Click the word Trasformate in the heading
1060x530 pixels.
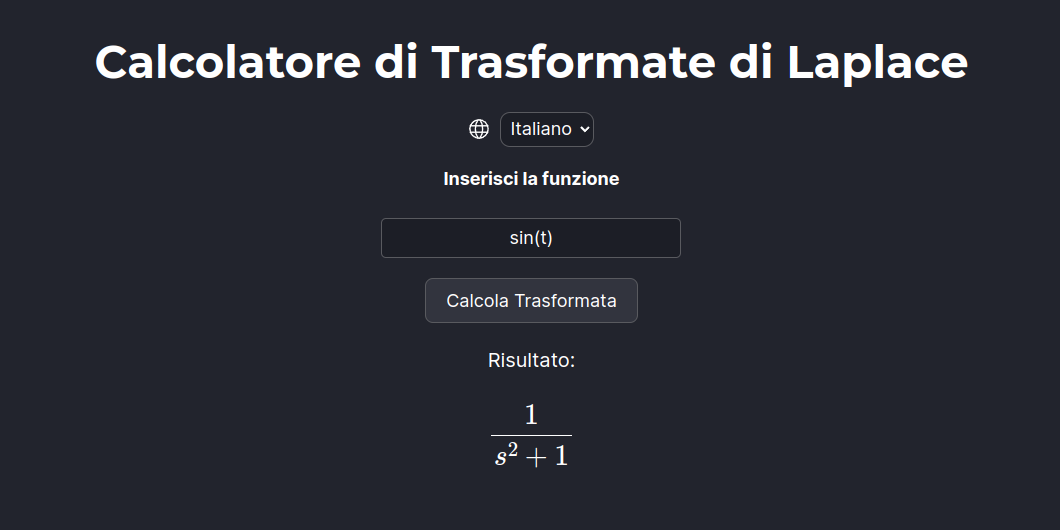click(573, 62)
